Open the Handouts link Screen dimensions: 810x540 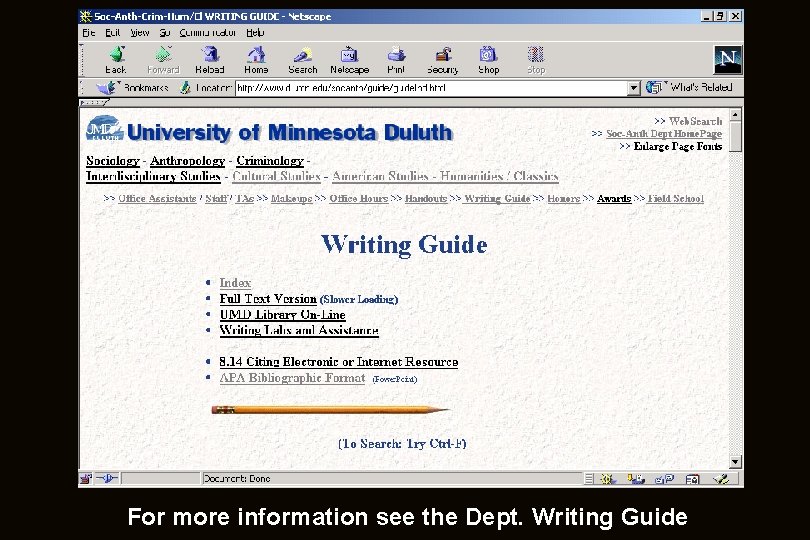[426, 199]
